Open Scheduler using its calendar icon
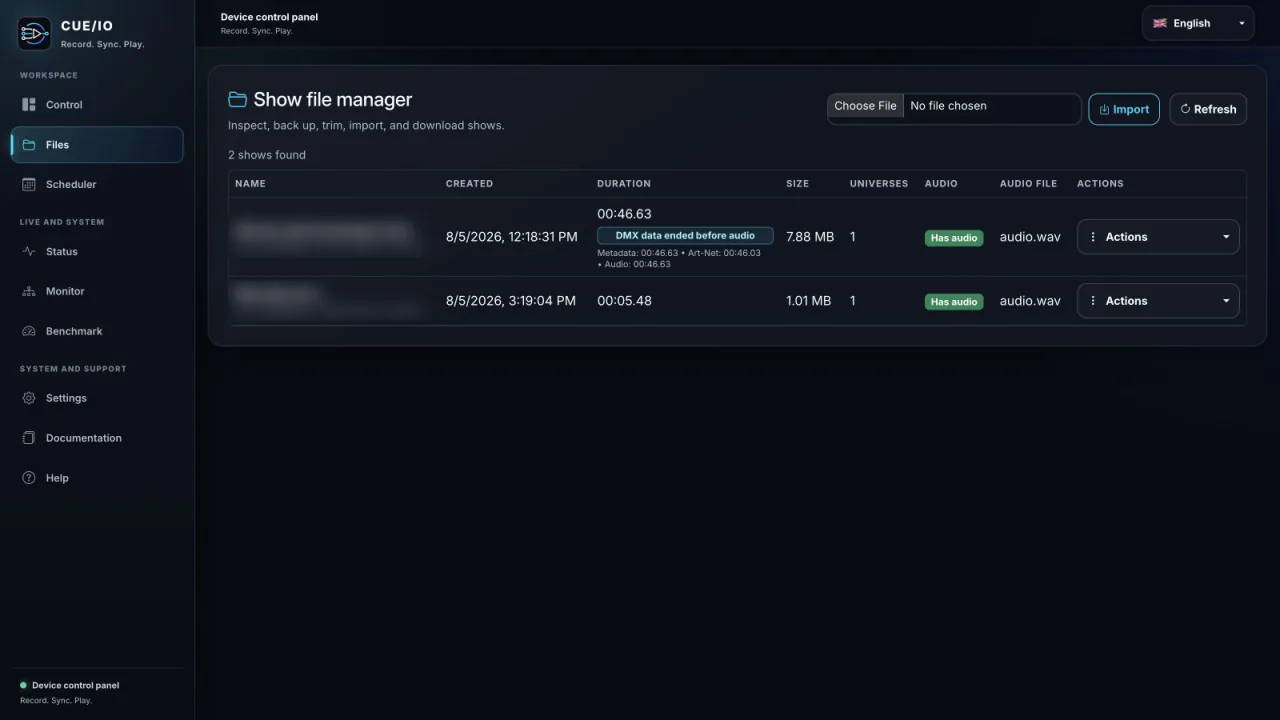 click(x=29, y=185)
